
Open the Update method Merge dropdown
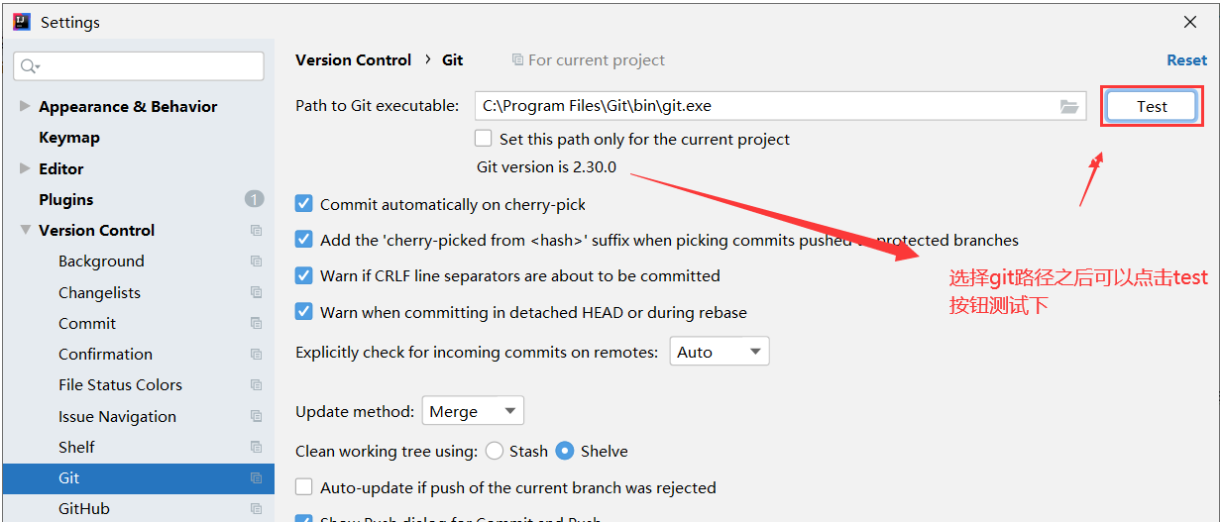472,411
